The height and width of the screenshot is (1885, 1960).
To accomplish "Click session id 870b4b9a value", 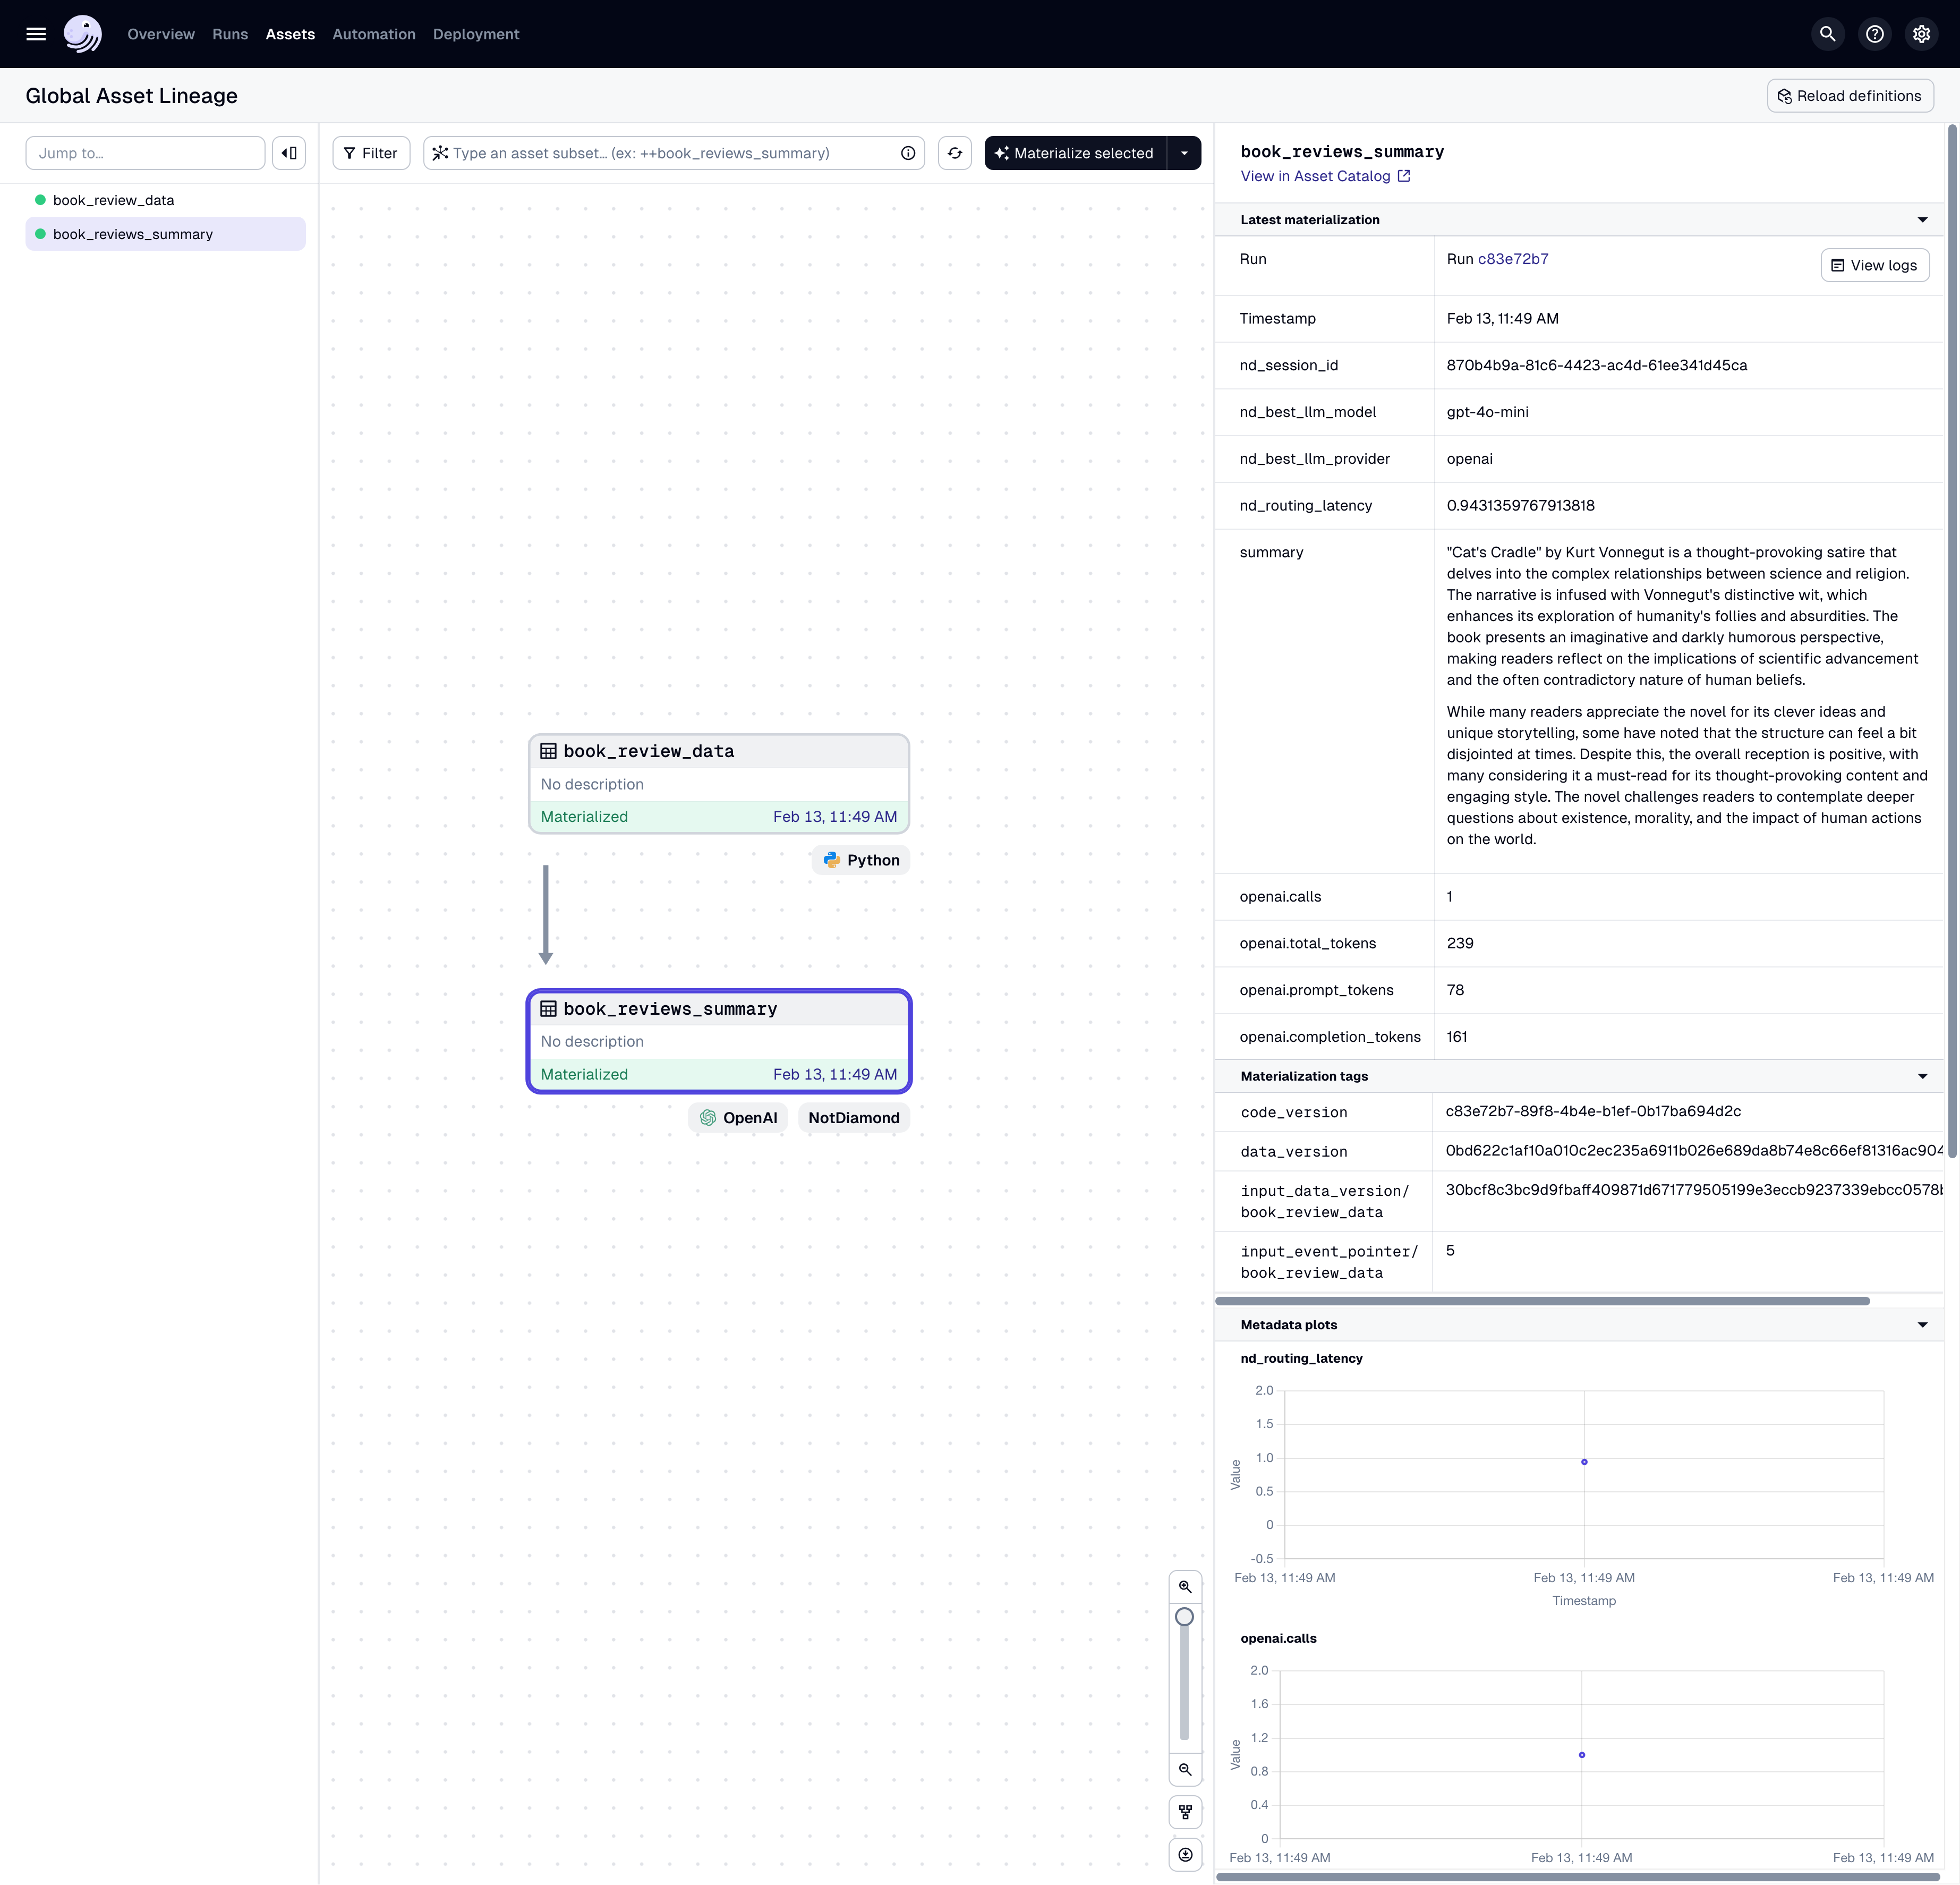I will click(1597, 365).
